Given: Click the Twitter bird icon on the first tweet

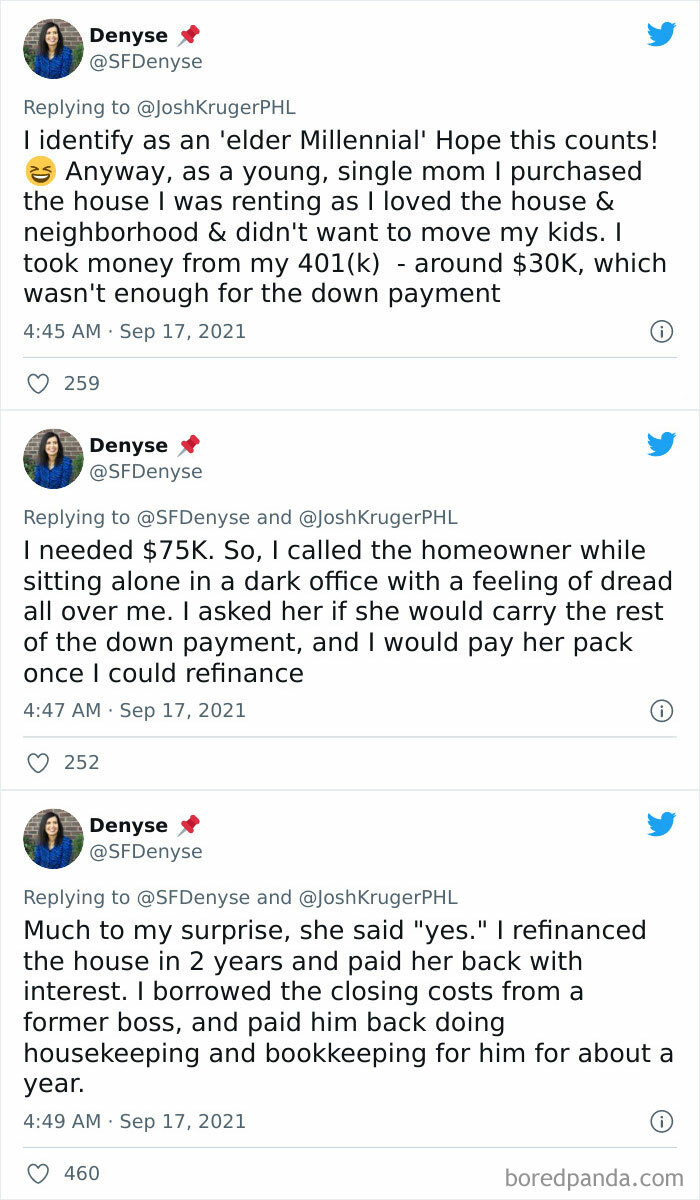Looking at the screenshot, I should 662,33.
